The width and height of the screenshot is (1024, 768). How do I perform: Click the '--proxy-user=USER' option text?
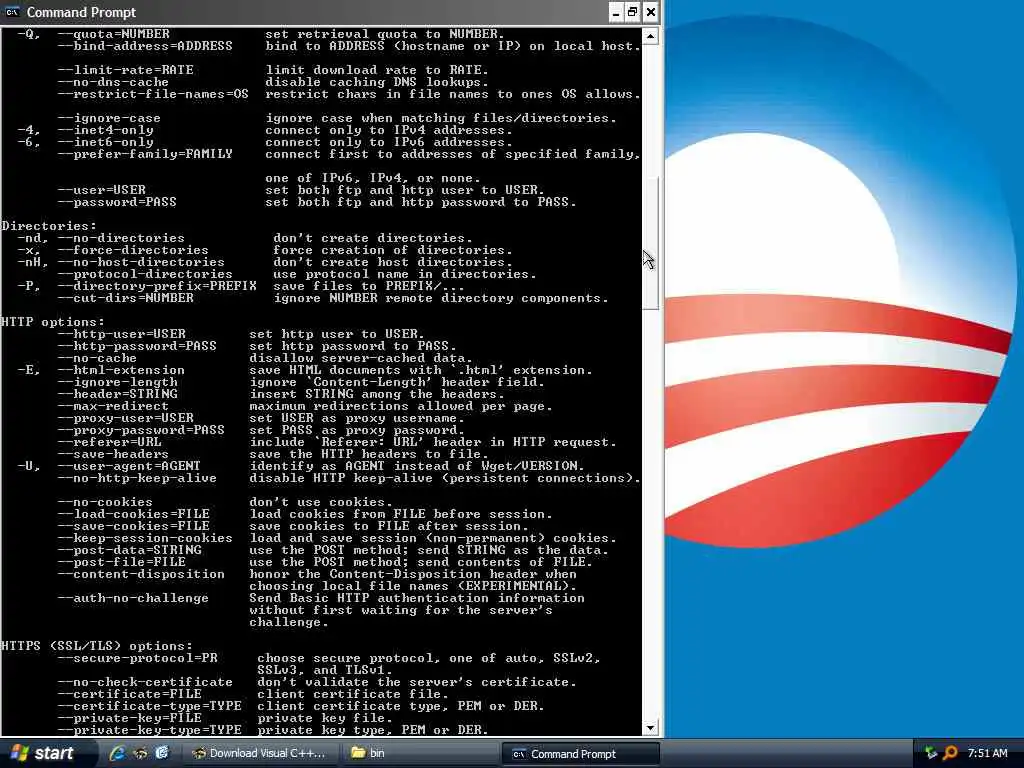click(125, 418)
